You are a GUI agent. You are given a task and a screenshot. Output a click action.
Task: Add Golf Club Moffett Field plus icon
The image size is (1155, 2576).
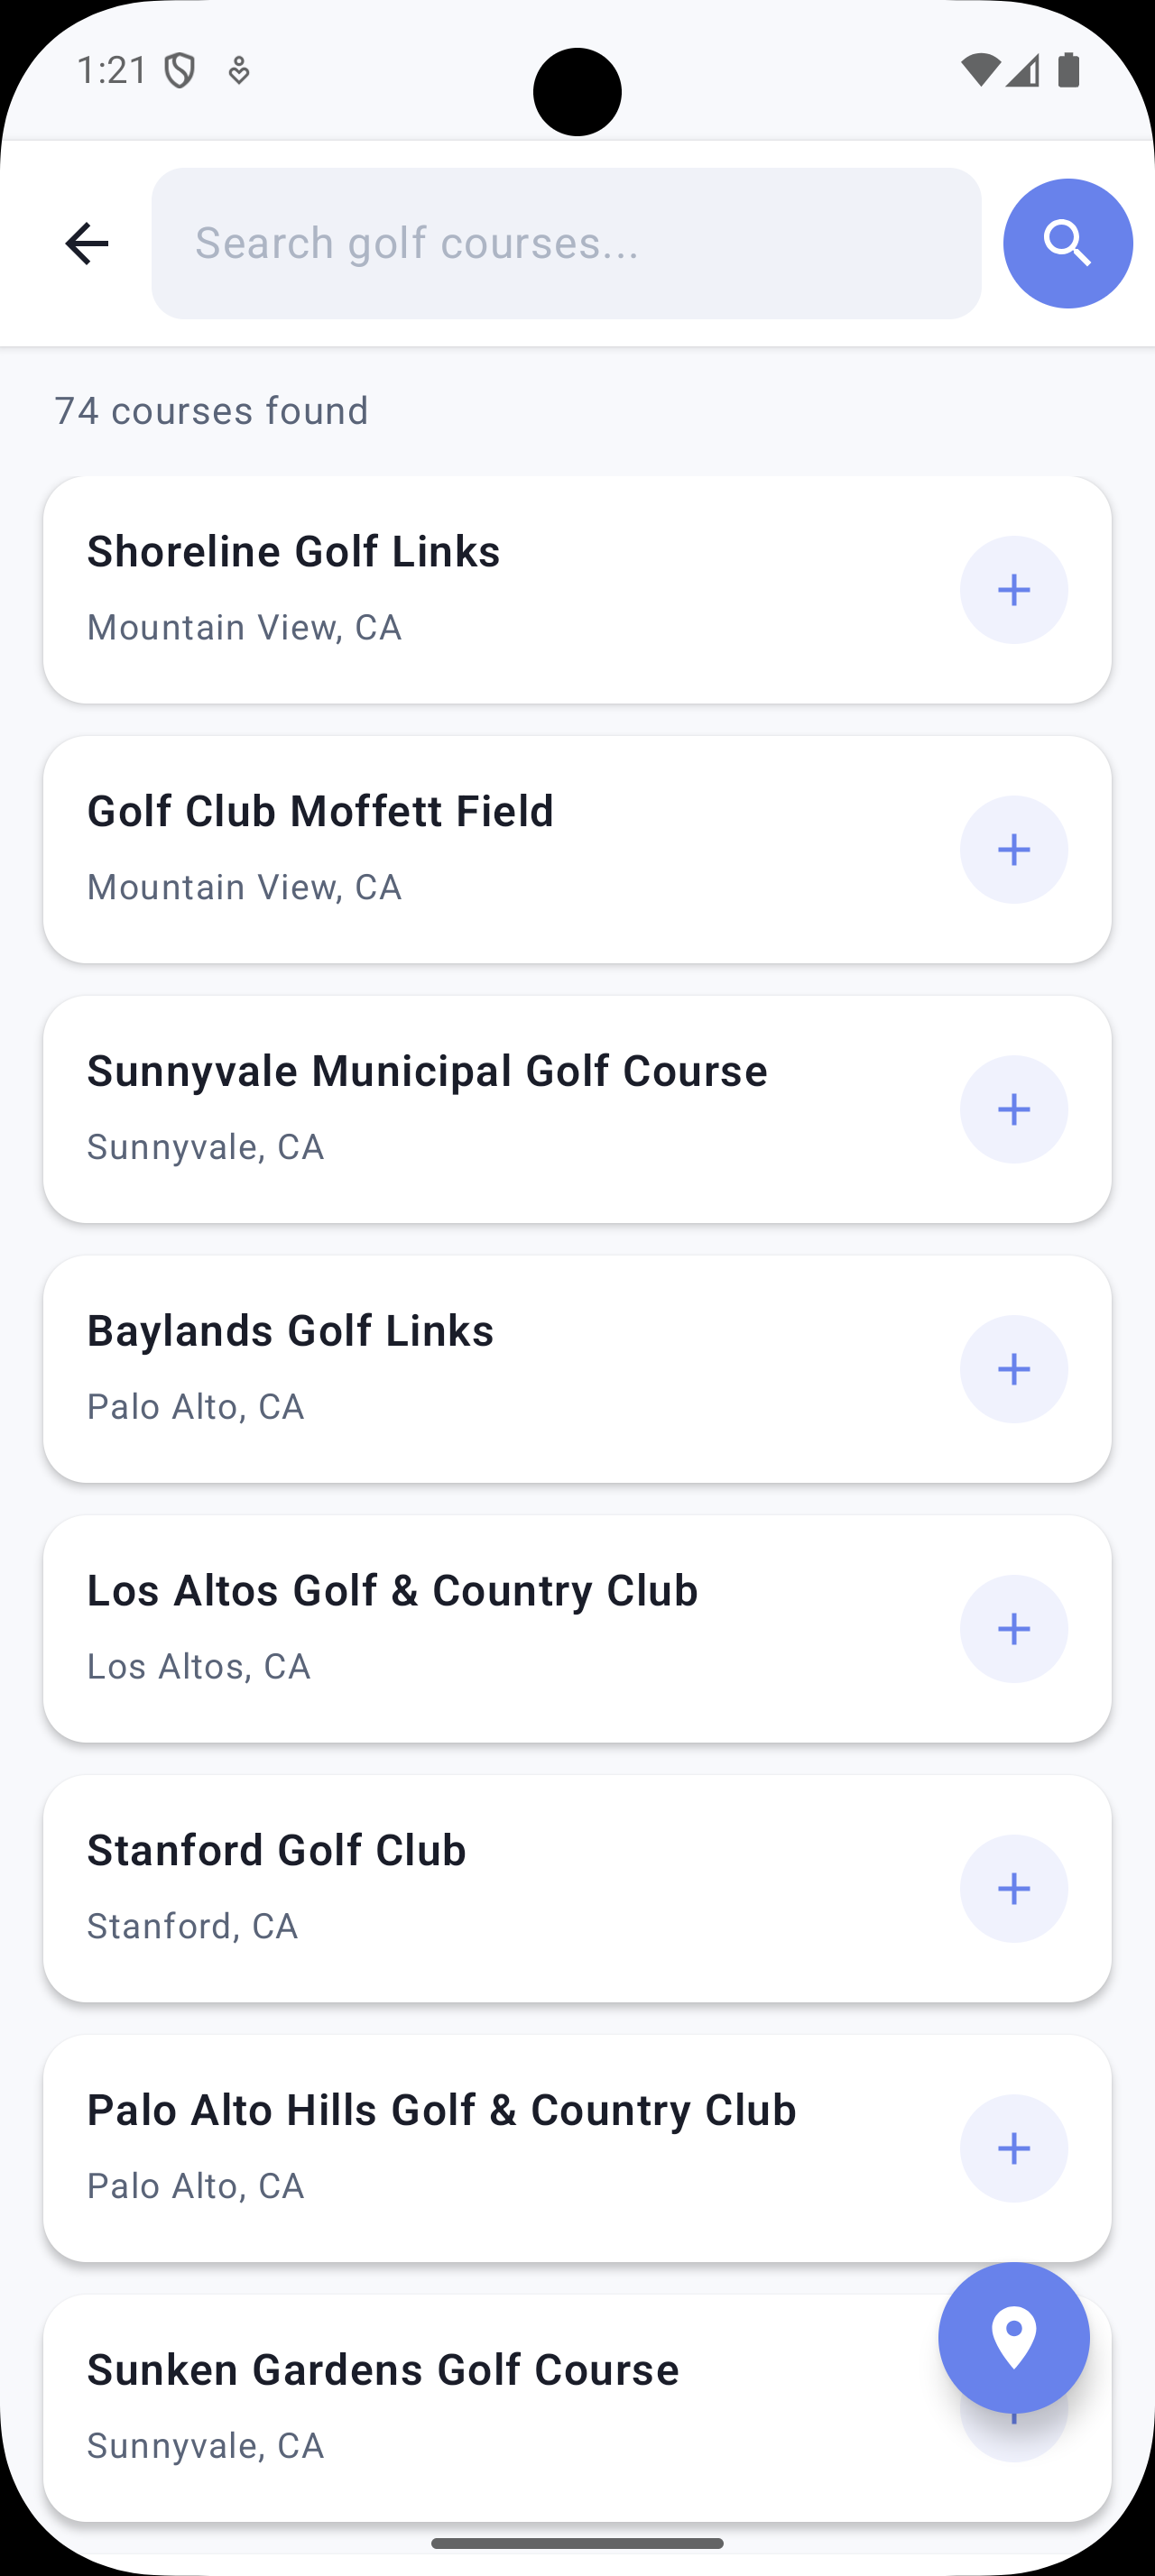click(x=1013, y=850)
